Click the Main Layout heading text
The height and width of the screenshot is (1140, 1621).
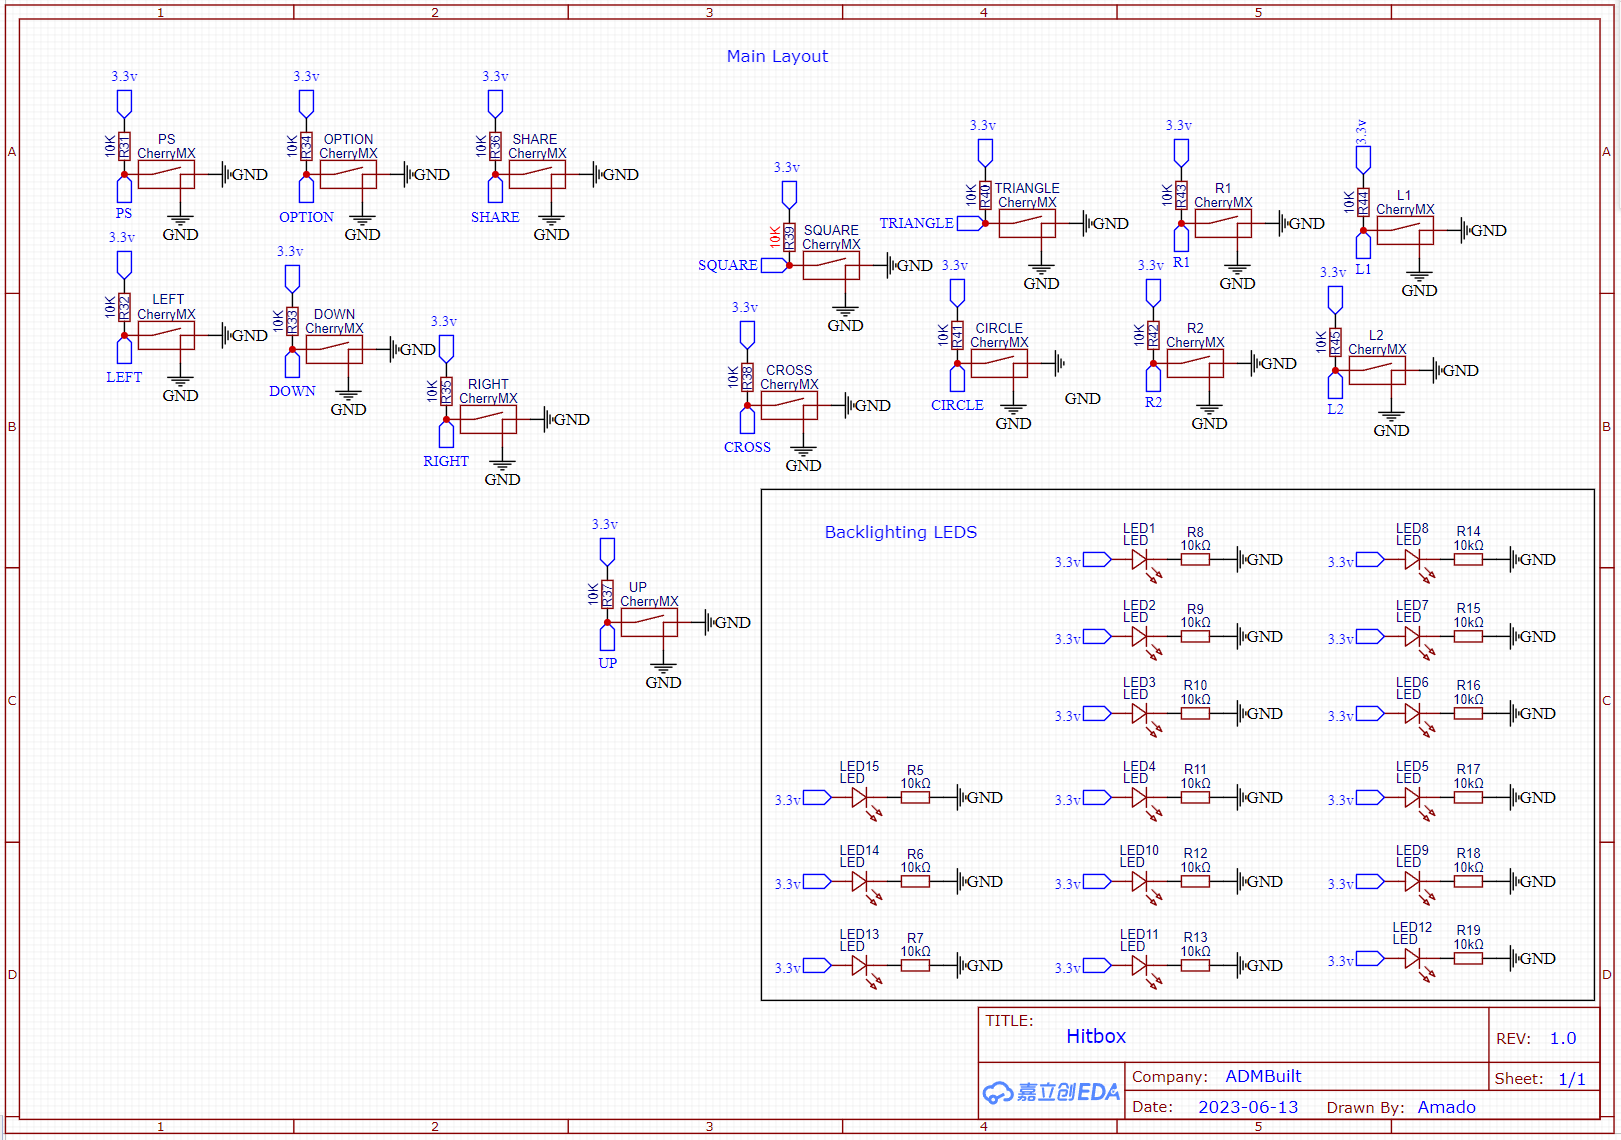click(x=777, y=57)
